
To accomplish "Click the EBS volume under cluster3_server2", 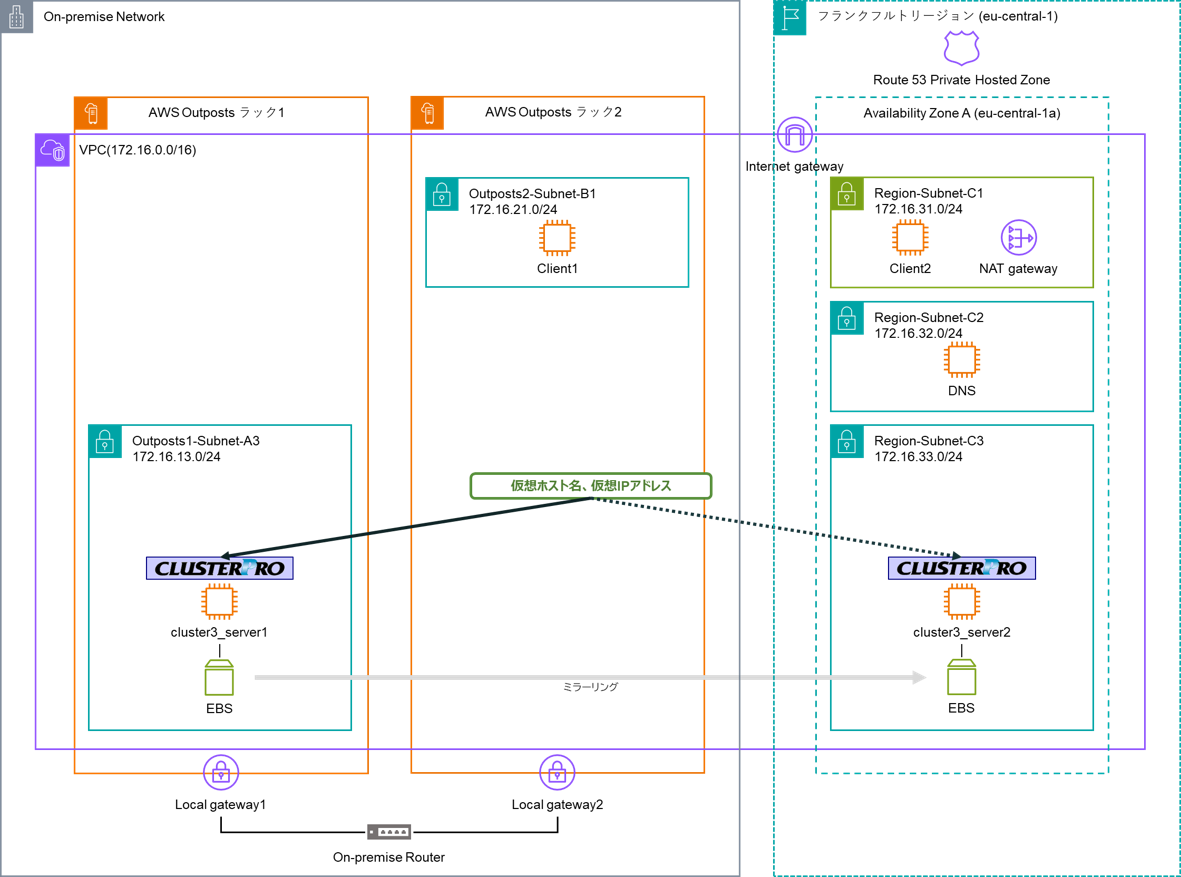I will (x=961, y=678).
